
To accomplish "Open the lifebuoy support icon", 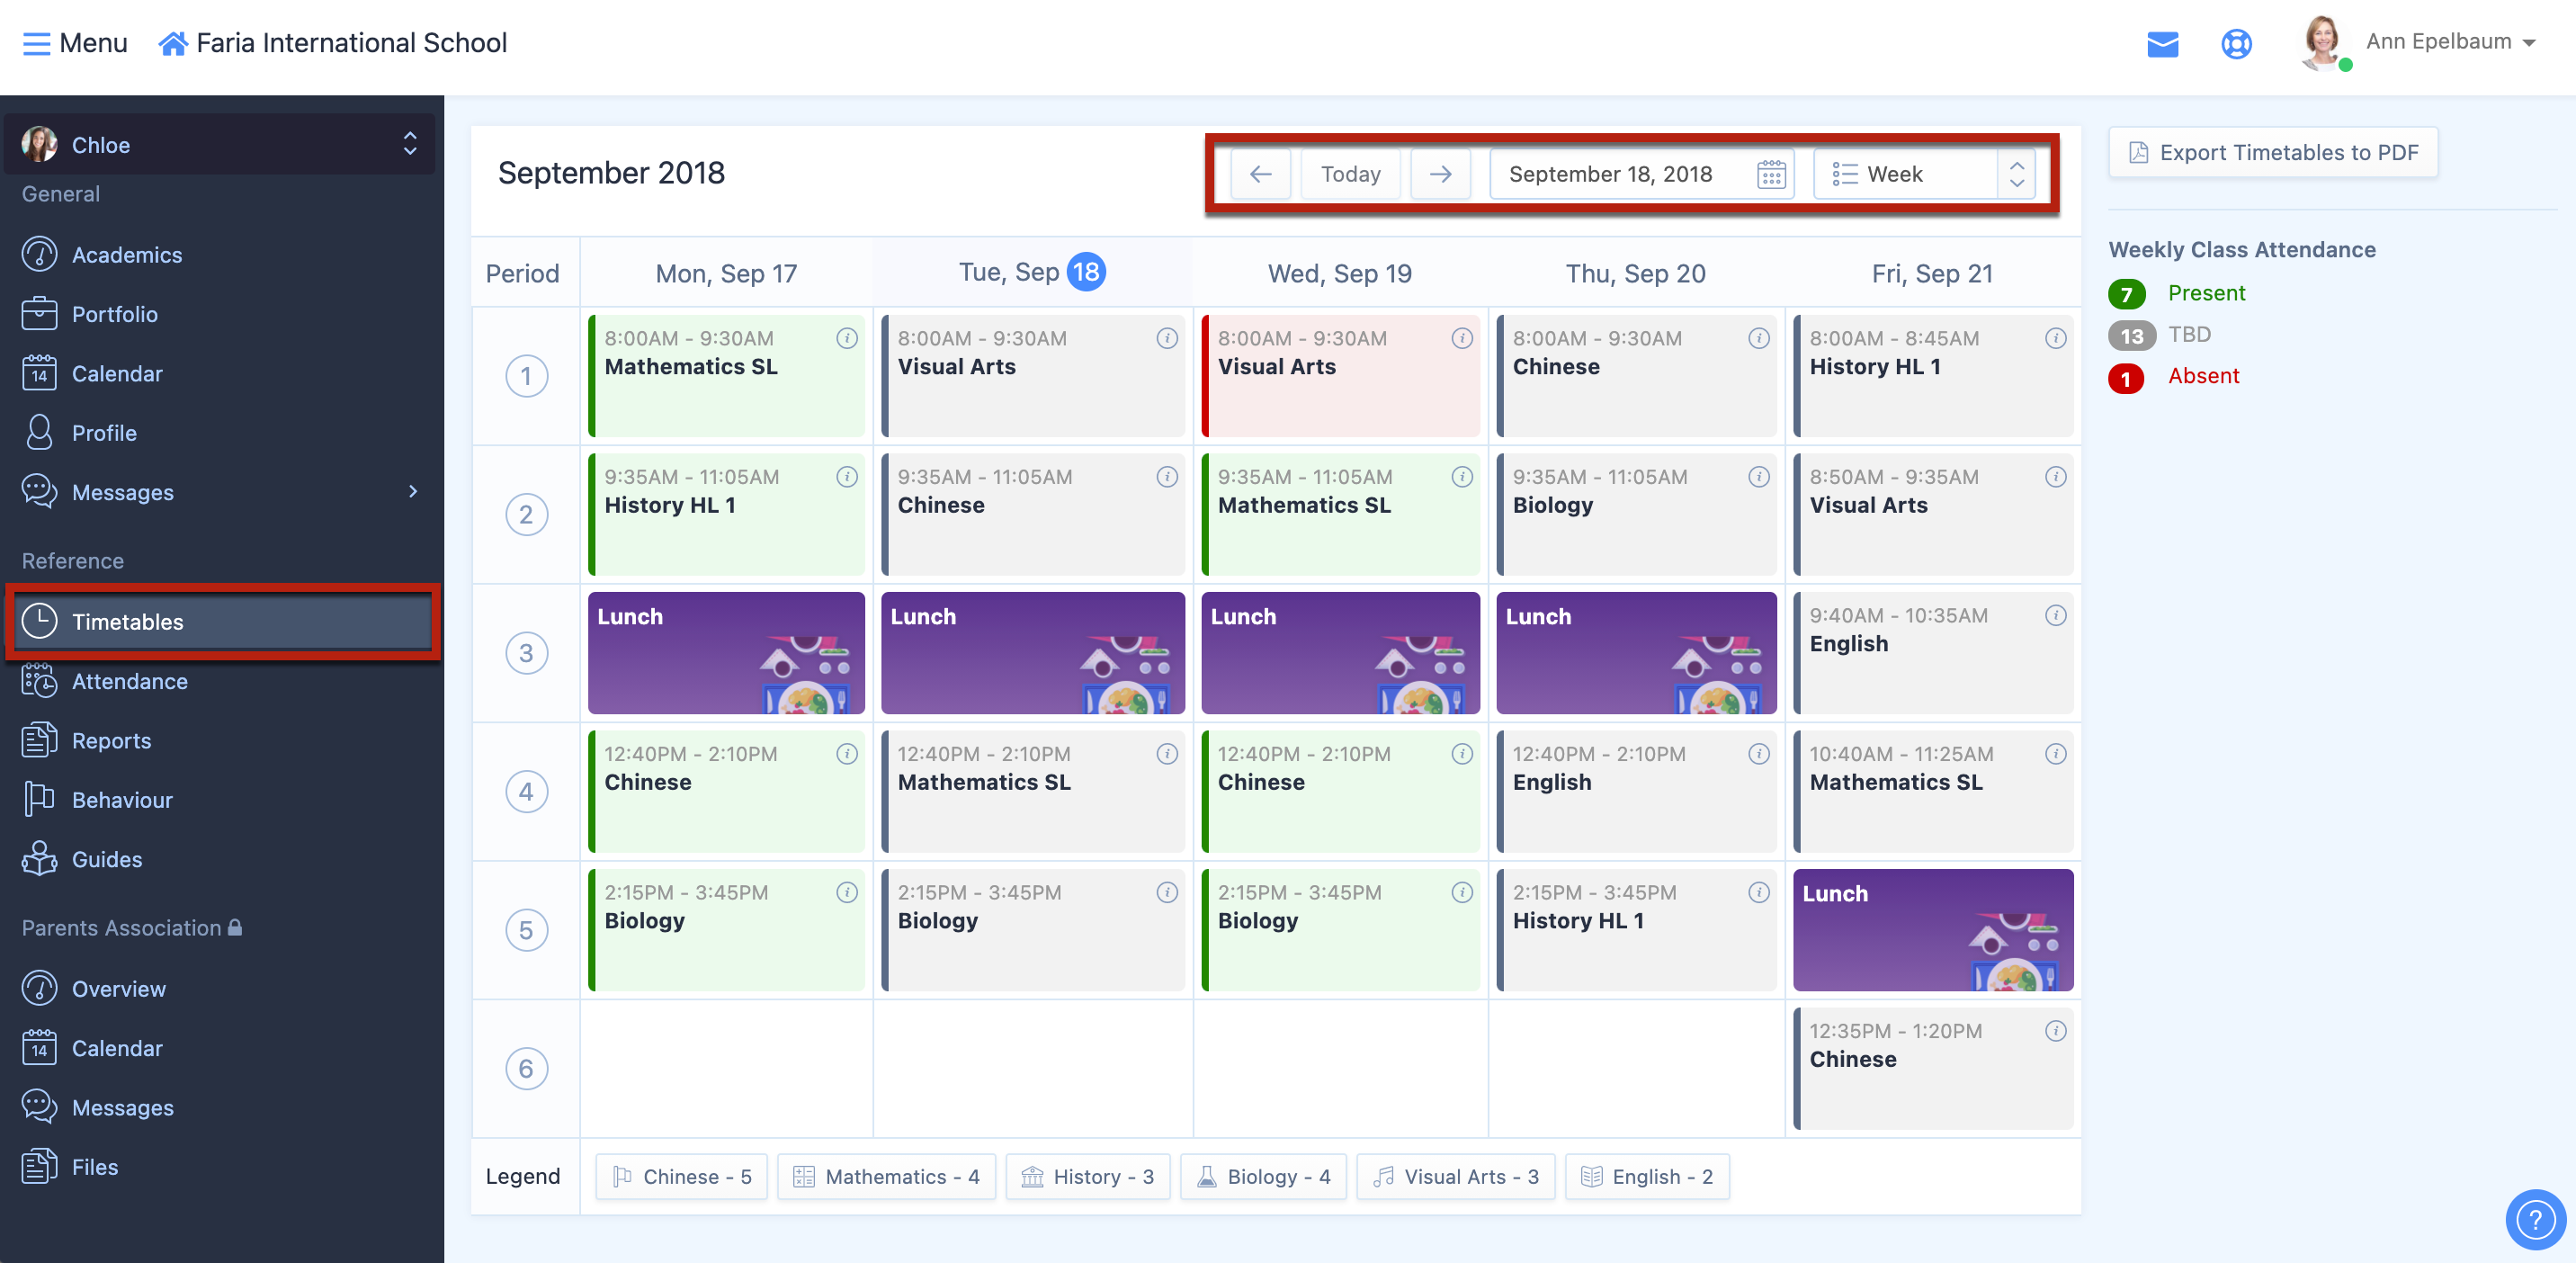I will [x=2236, y=44].
